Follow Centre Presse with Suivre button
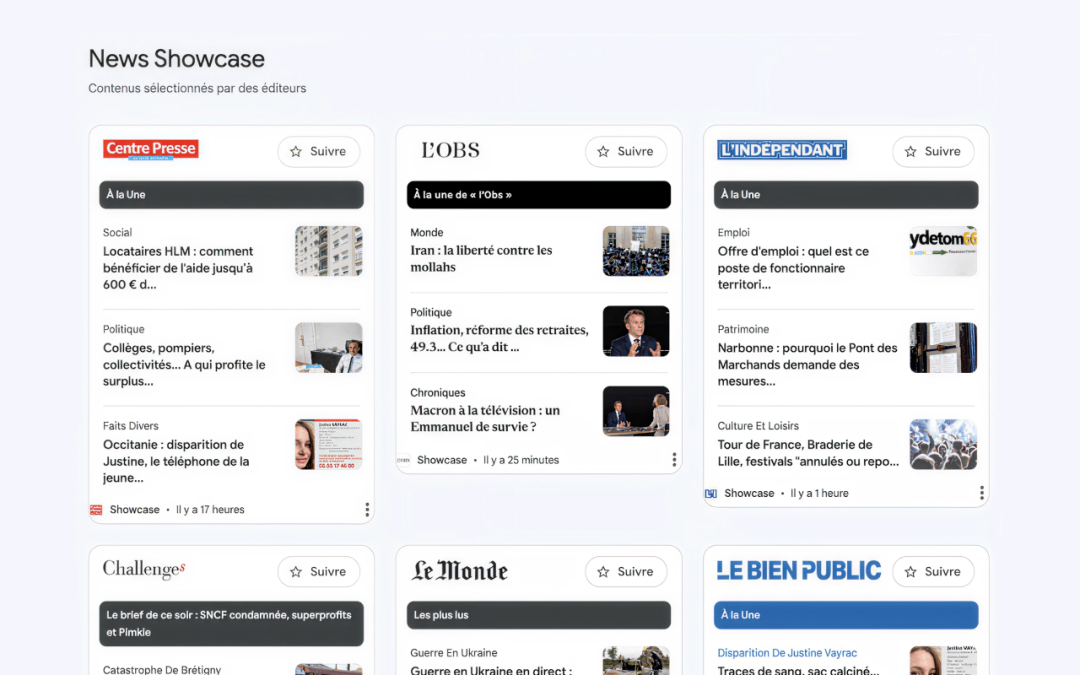 [319, 152]
